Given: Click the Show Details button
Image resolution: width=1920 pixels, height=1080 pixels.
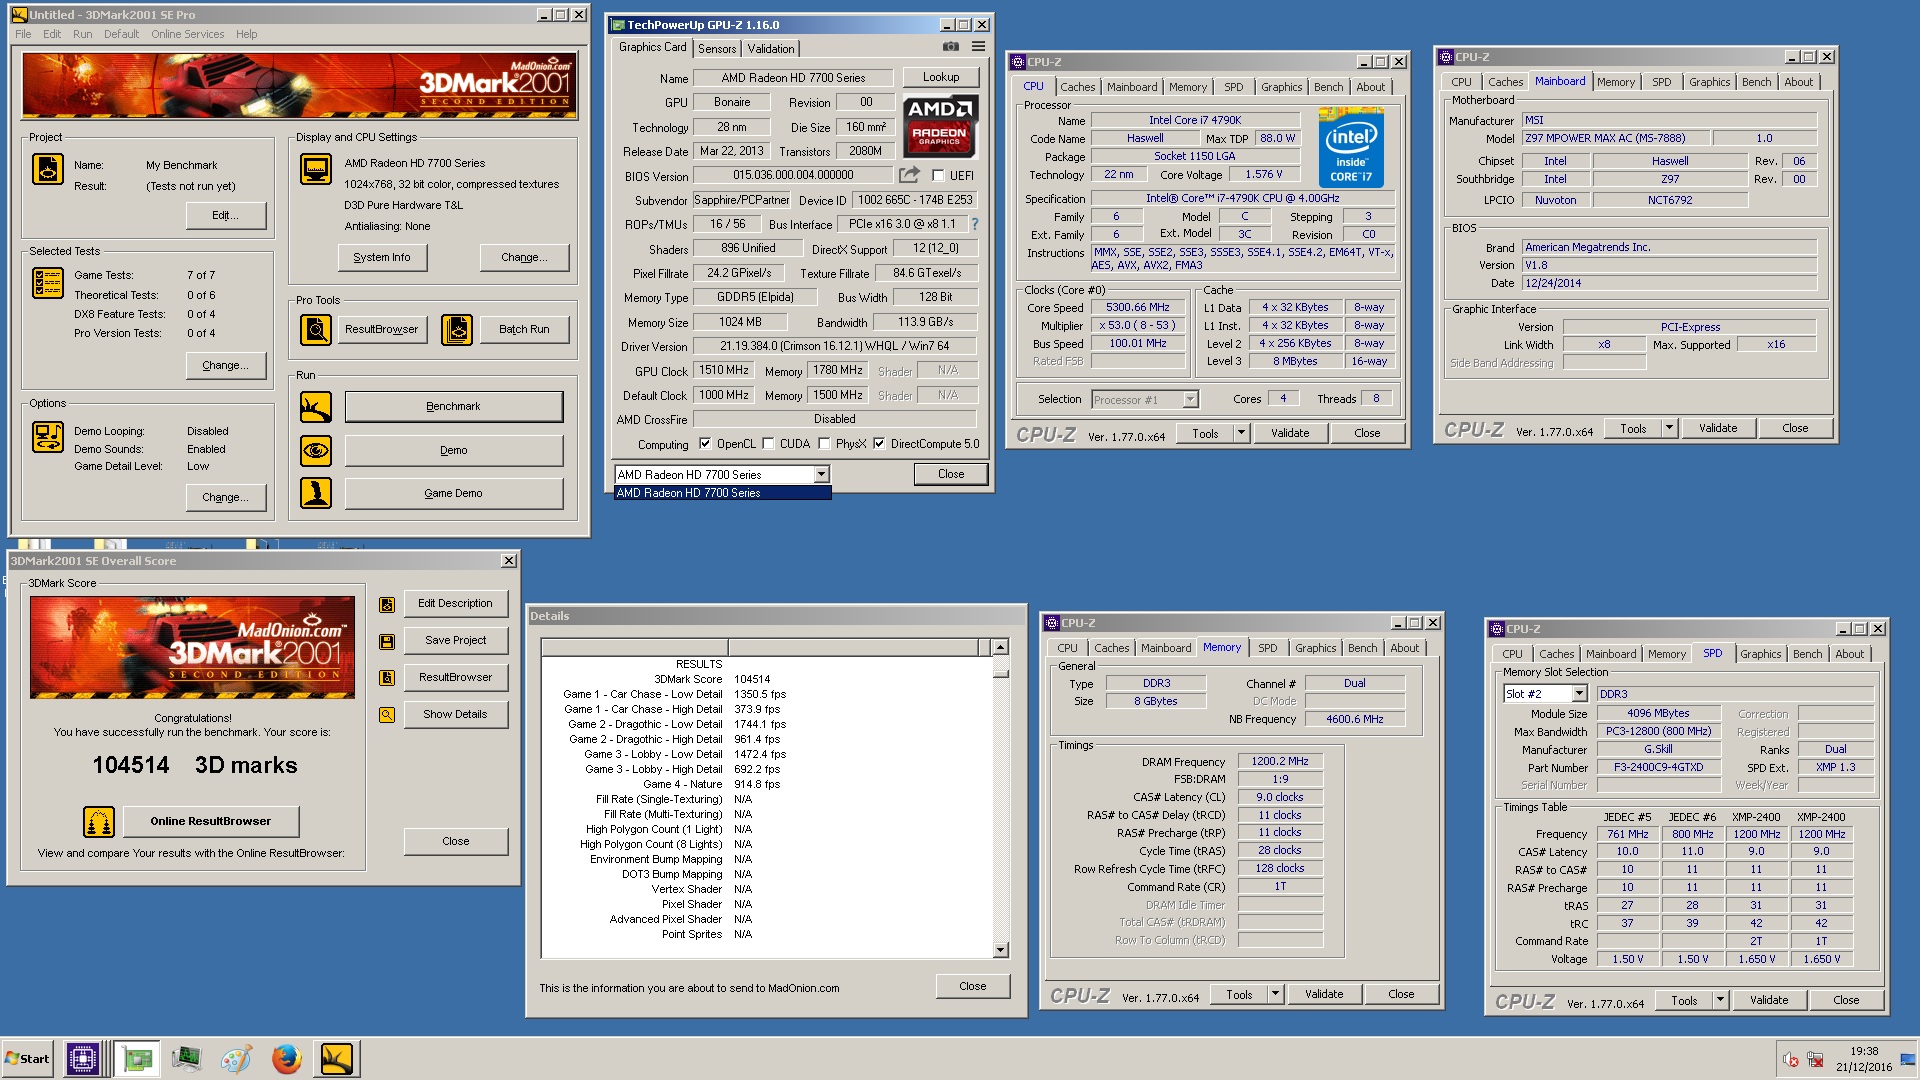Looking at the screenshot, I should pos(456,715).
